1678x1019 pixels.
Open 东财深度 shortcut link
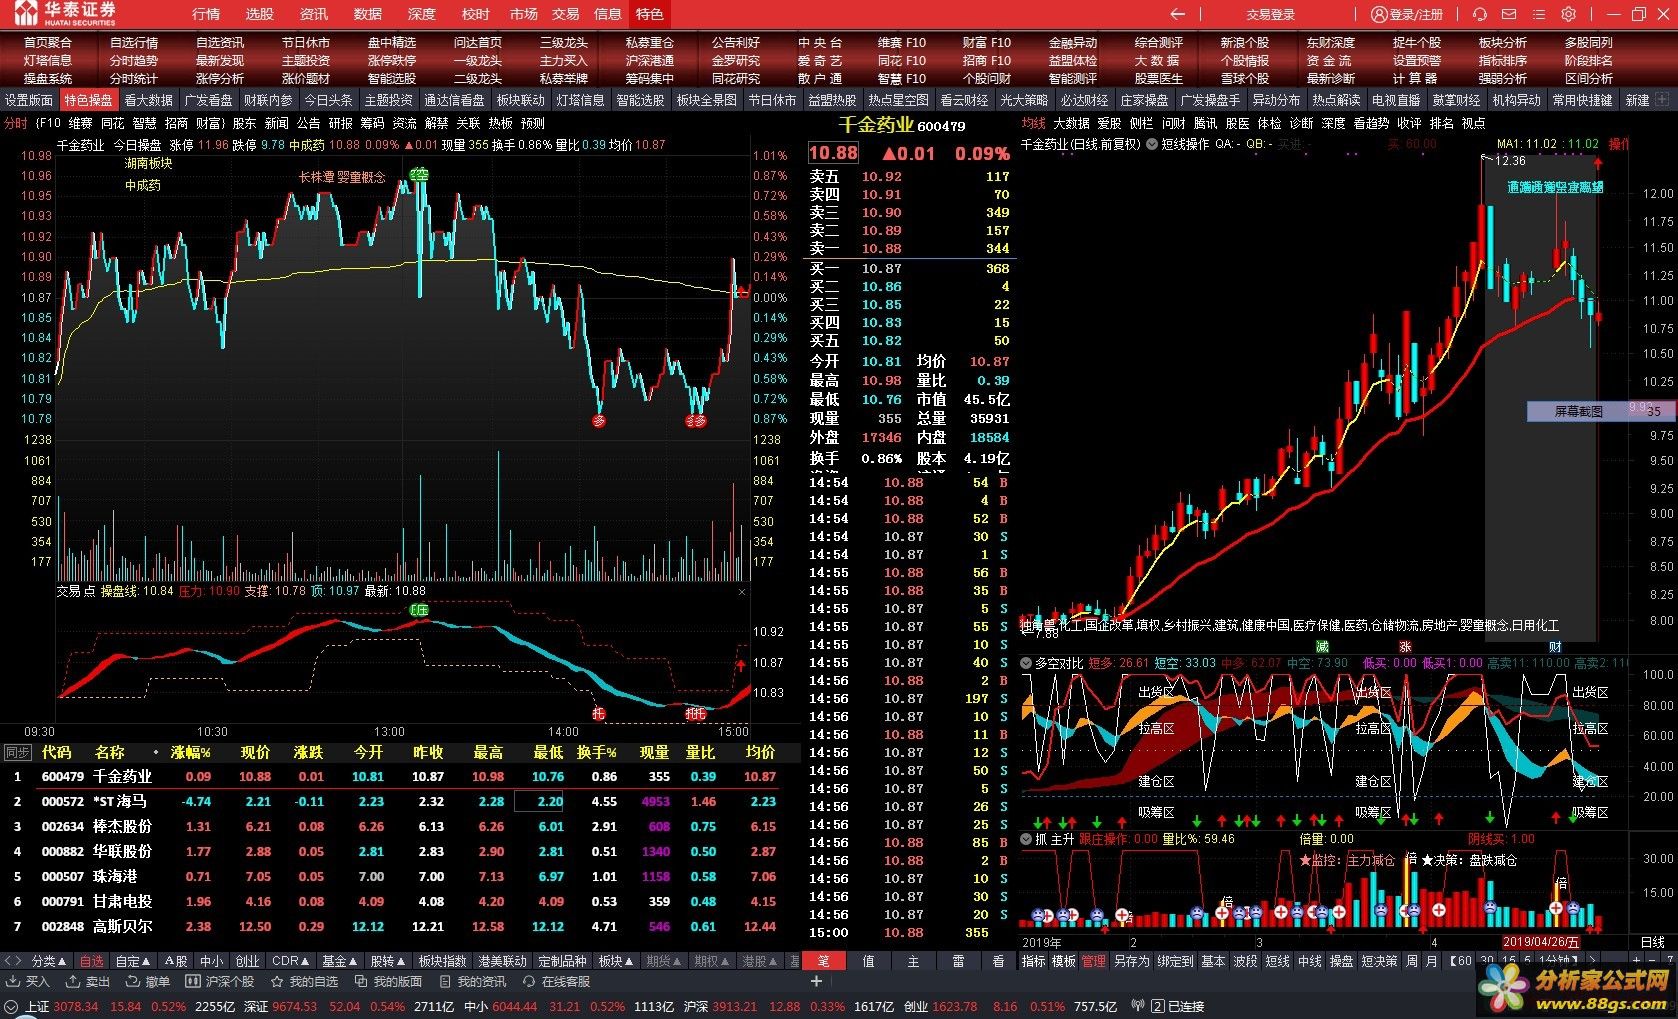coord(1331,43)
